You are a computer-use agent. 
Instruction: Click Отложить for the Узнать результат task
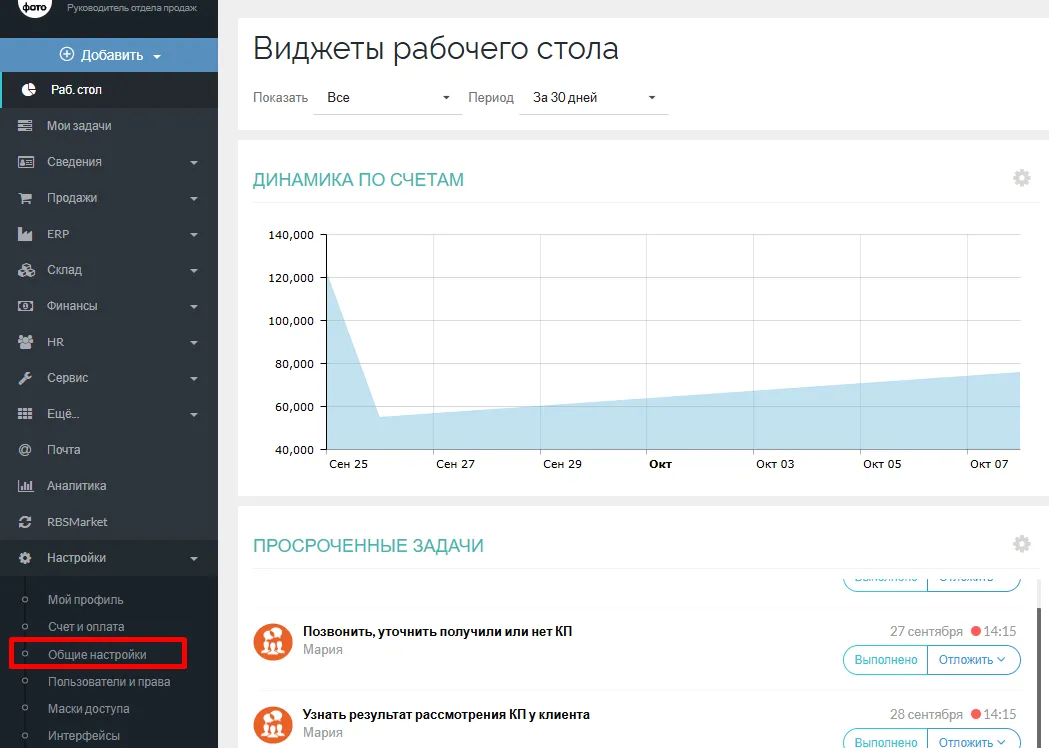tap(973, 741)
